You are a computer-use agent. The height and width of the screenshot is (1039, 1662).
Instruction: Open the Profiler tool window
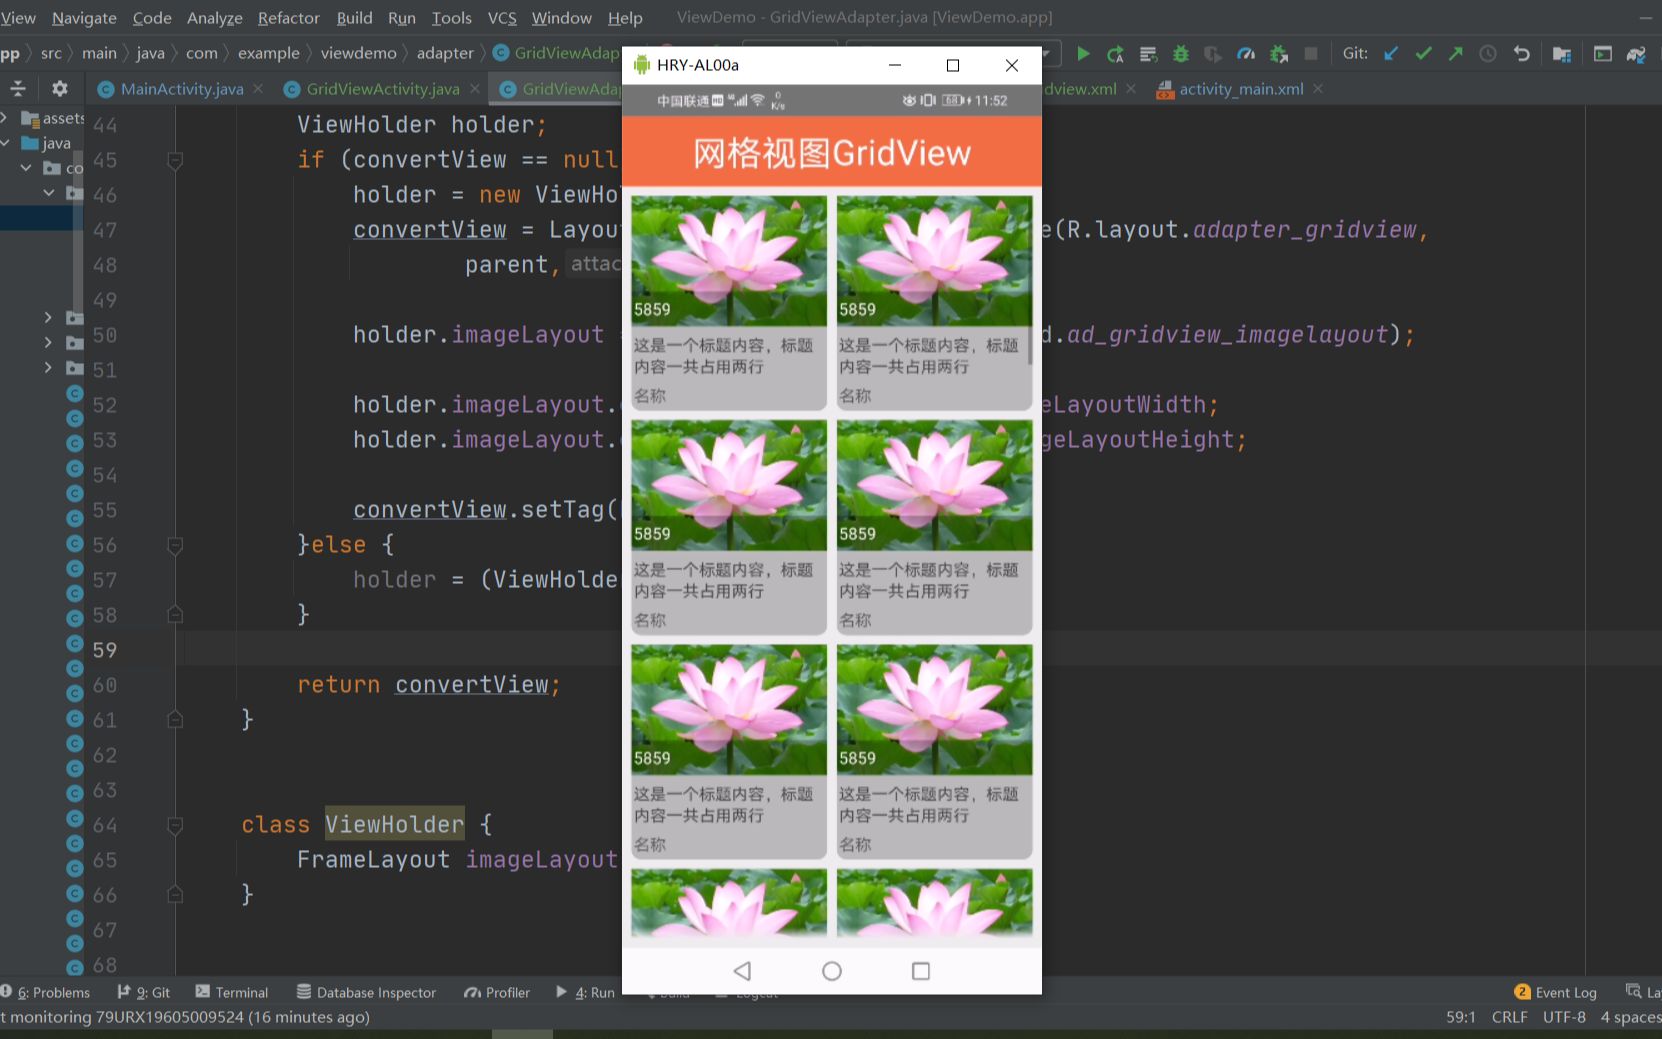pos(497,992)
